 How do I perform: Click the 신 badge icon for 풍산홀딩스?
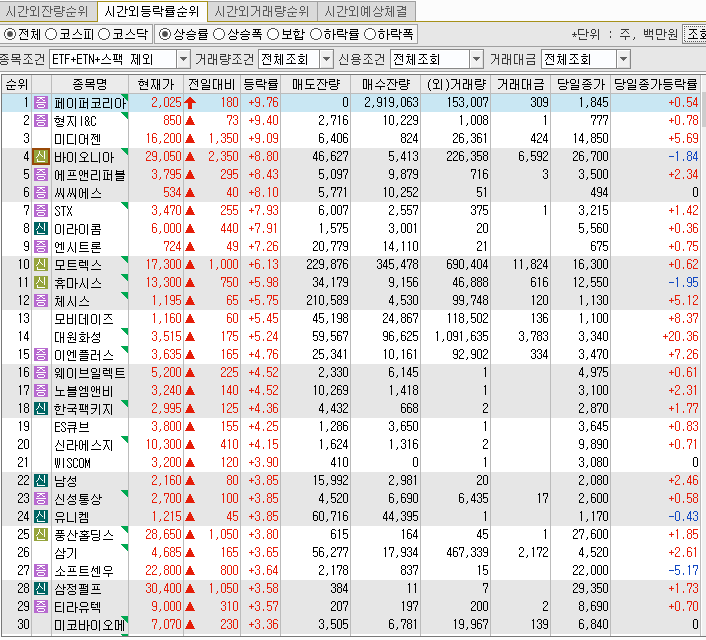point(41,535)
